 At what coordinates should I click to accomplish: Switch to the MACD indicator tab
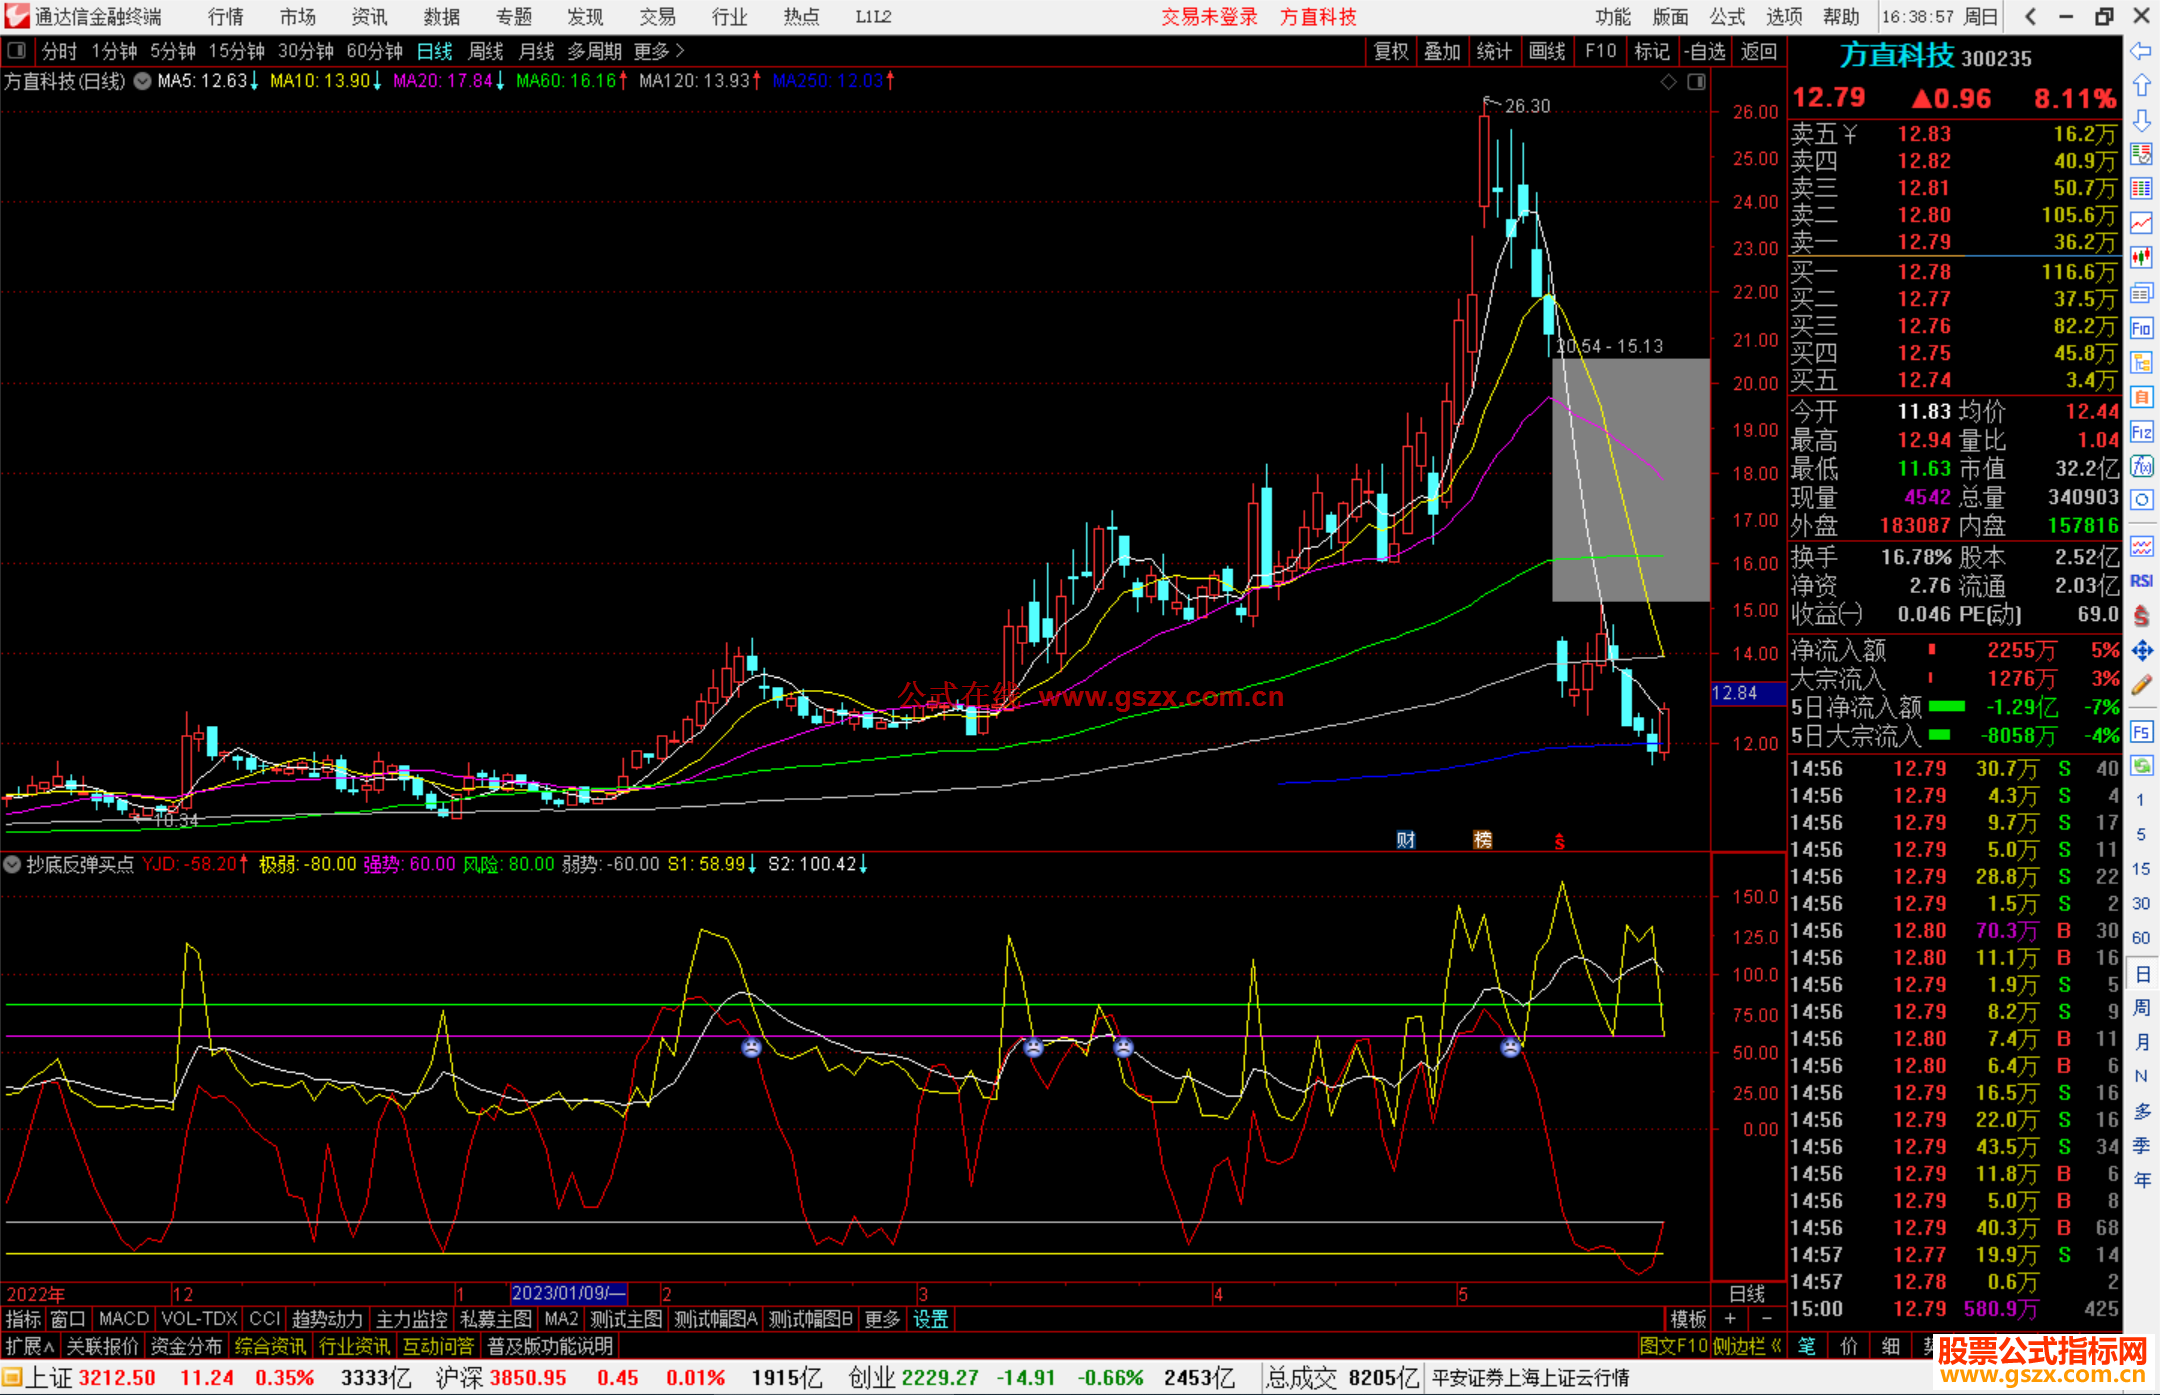[x=123, y=1319]
